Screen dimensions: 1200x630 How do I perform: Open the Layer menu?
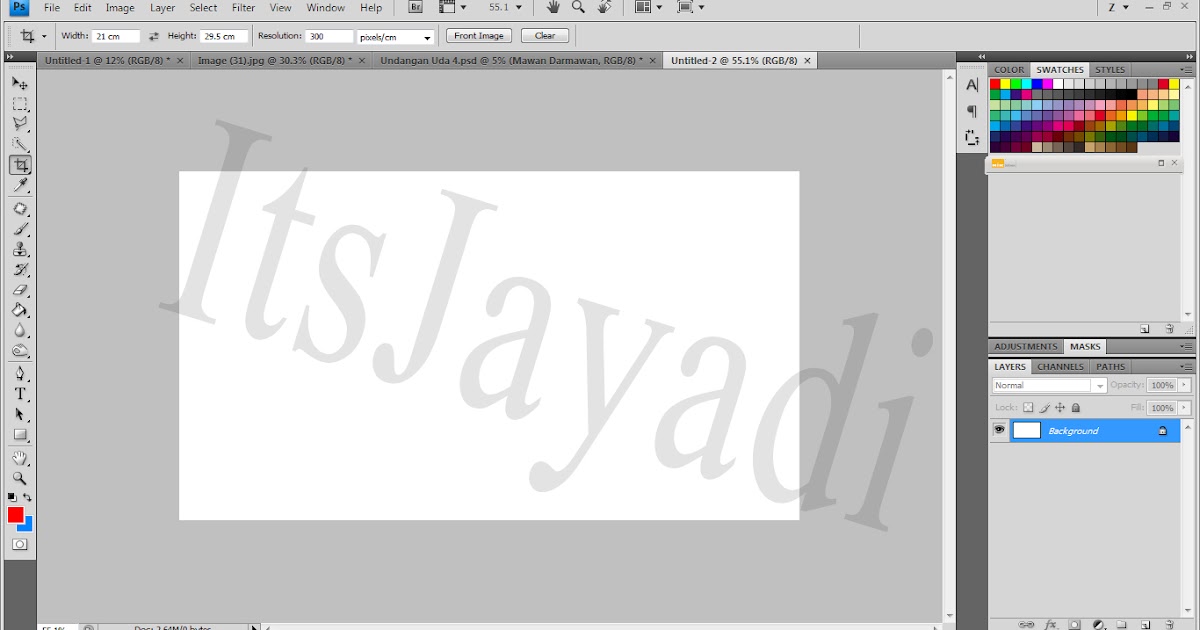click(162, 8)
